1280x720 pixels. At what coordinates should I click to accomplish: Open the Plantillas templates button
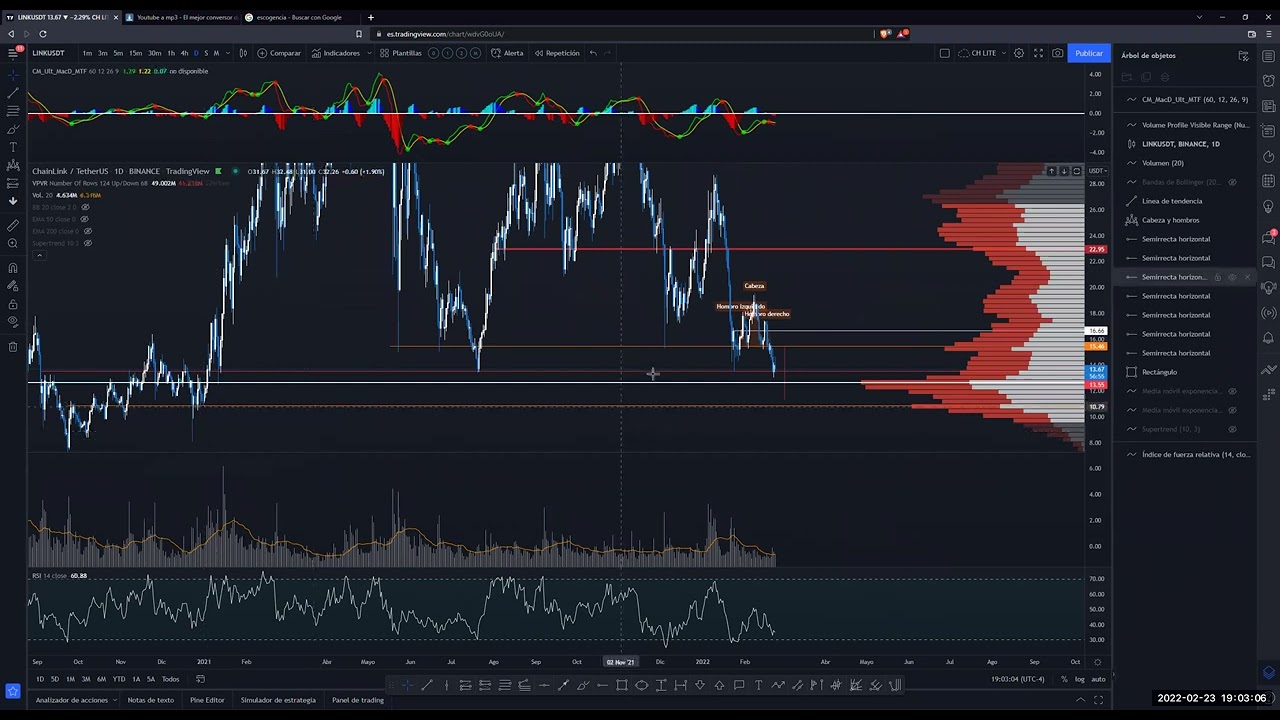401,53
